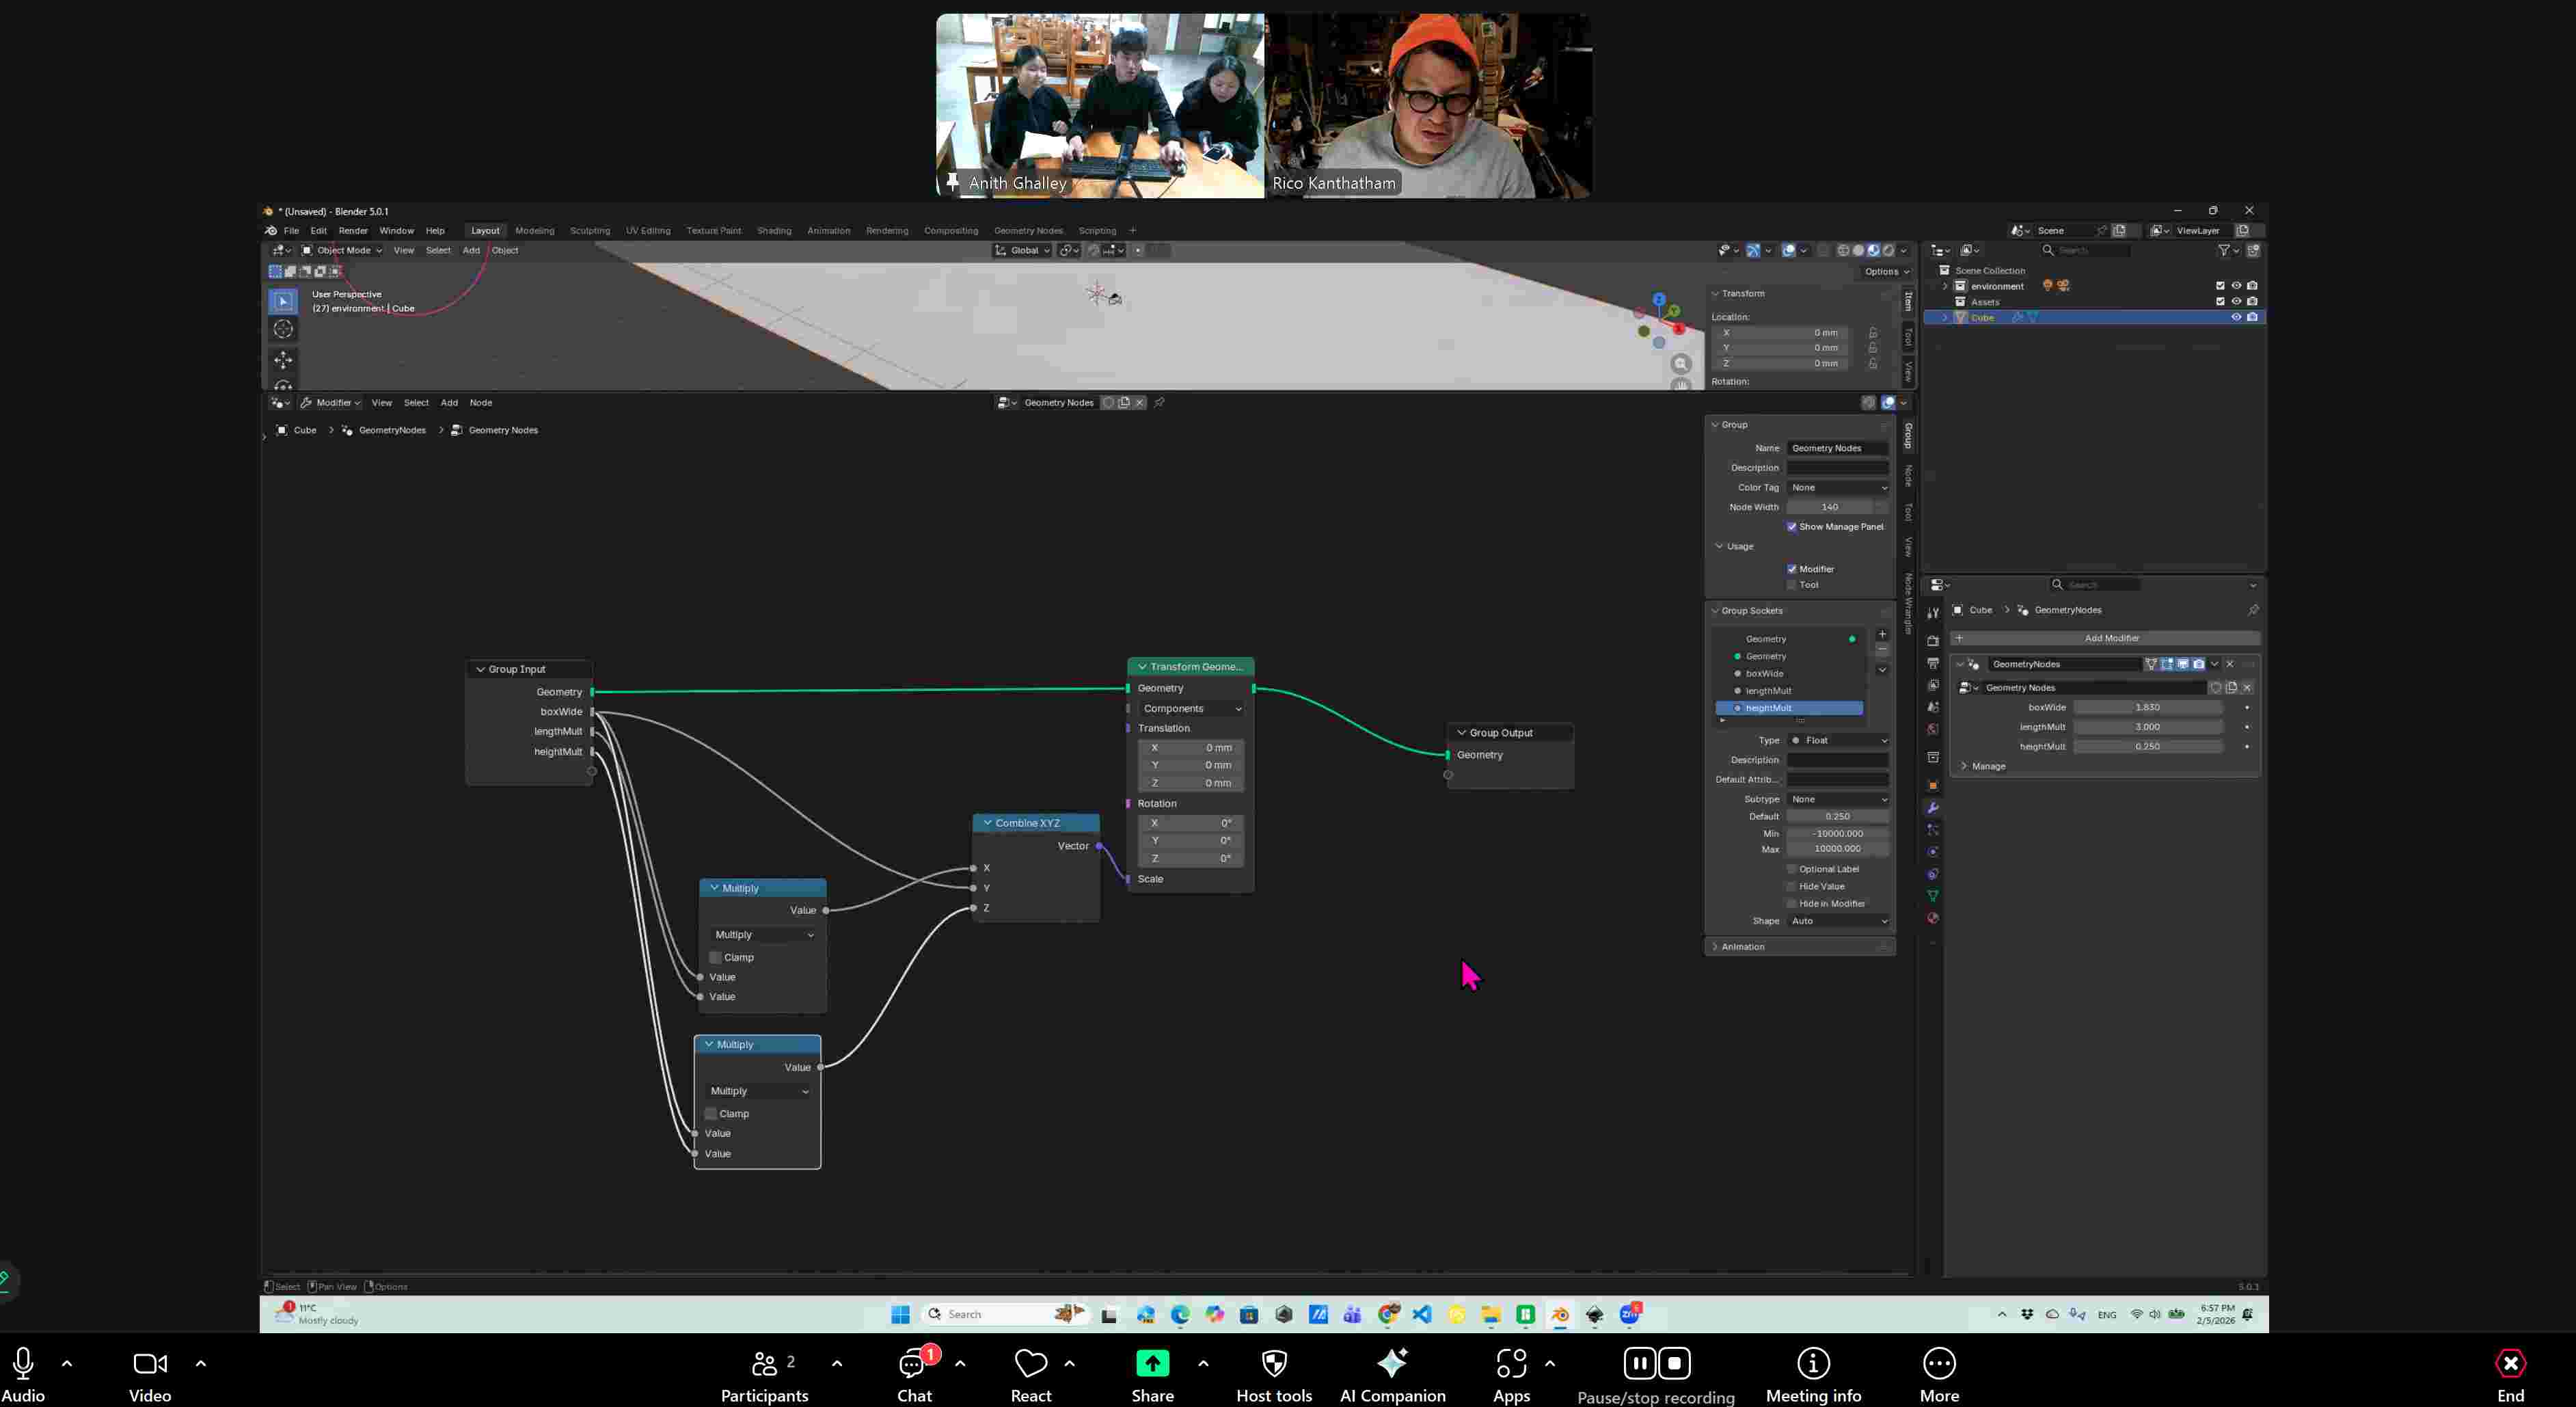The image size is (2576, 1407).
Task: Click the add socket plus icon
Action: (x=1882, y=634)
